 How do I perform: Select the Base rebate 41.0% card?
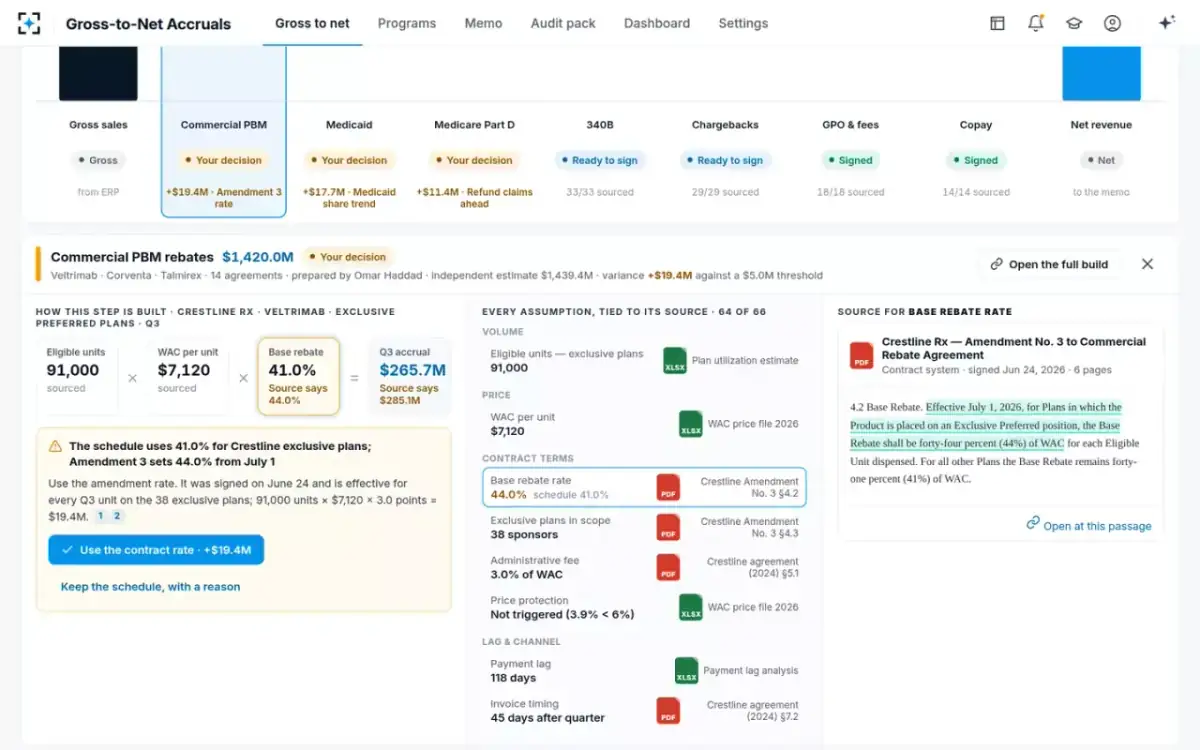click(298, 376)
